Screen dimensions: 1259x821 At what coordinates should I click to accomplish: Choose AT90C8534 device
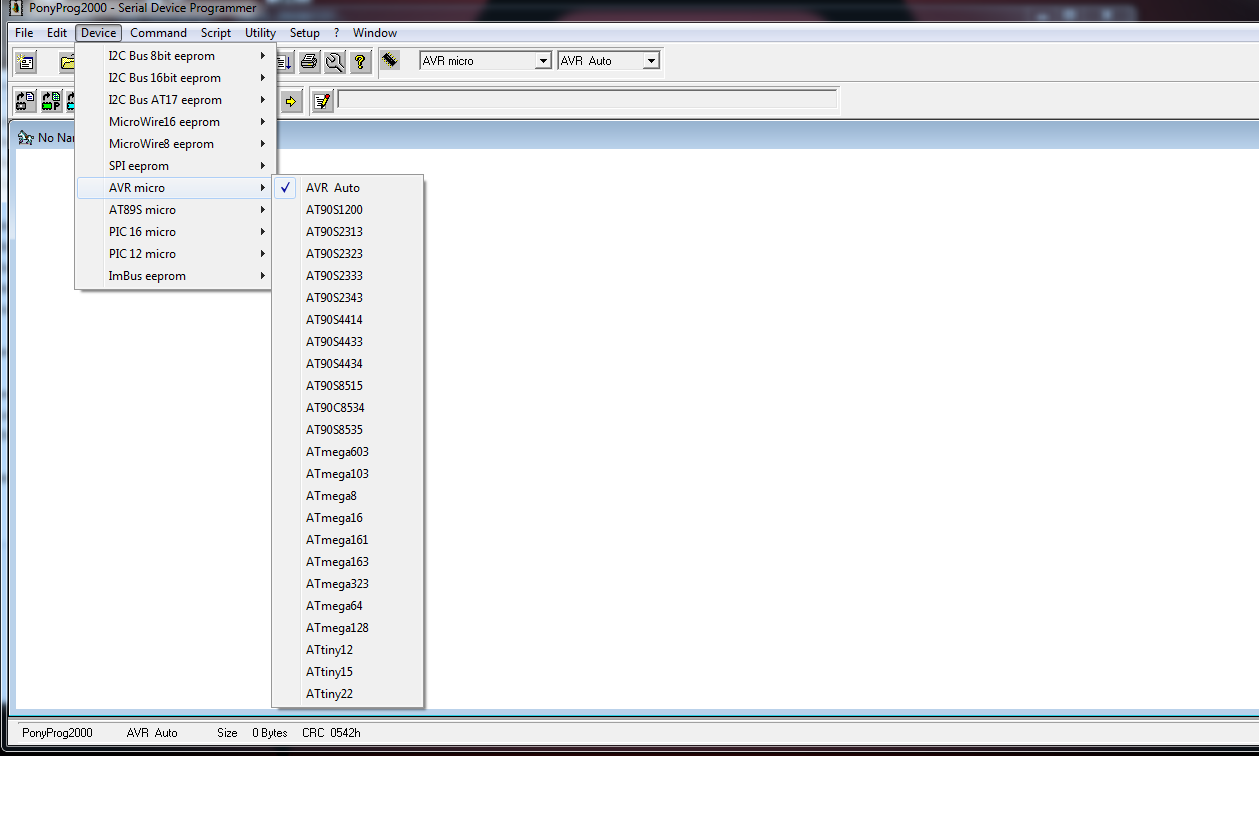[x=348, y=408]
